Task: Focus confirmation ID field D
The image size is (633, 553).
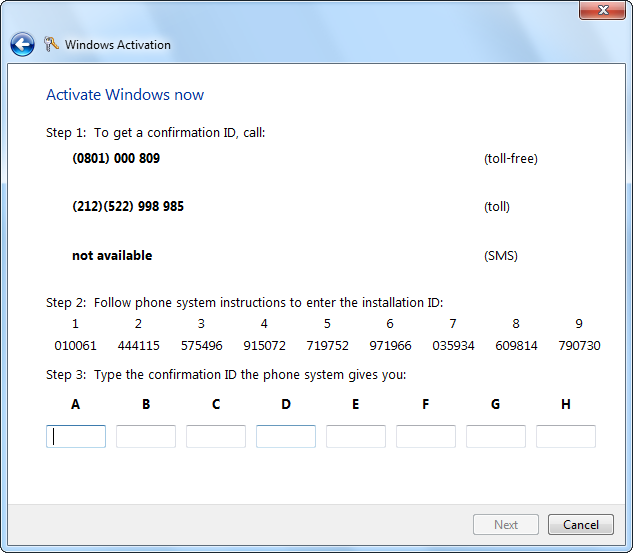Action: [286, 436]
